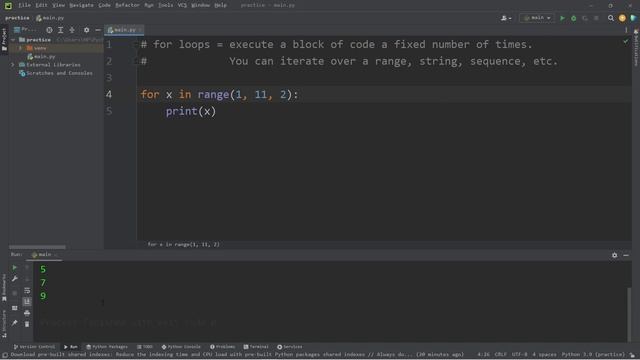Open Problems tool window
The height and width of the screenshot is (360, 640).
coord(222,347)
